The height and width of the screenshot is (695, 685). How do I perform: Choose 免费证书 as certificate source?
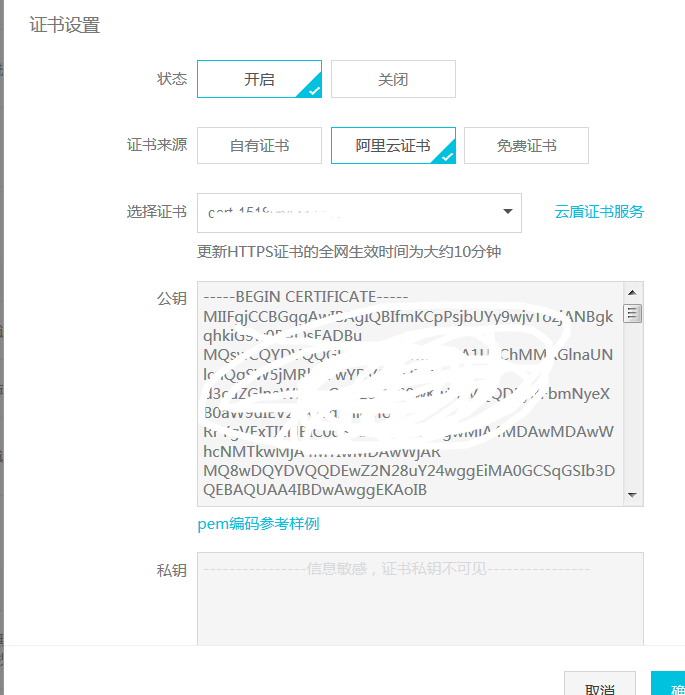tap(526, 145)
